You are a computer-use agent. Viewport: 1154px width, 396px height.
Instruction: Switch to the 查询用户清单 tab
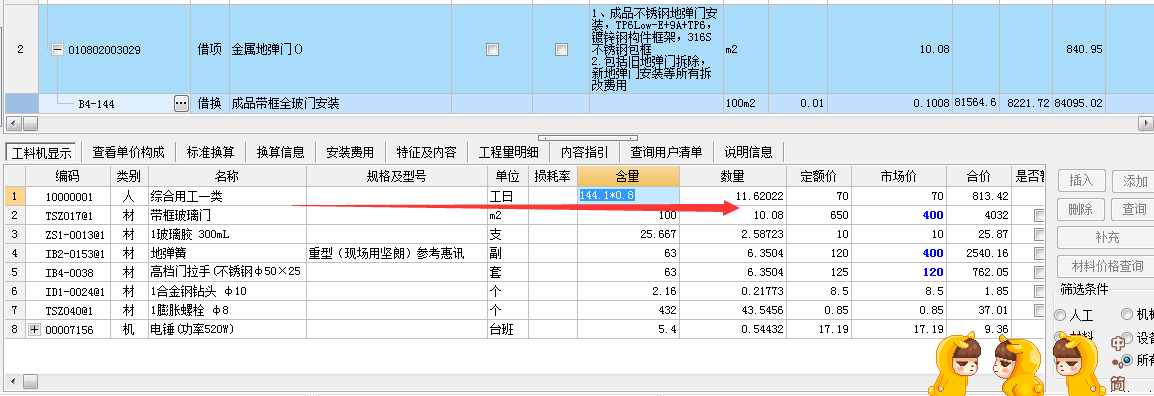pos(666,153)
